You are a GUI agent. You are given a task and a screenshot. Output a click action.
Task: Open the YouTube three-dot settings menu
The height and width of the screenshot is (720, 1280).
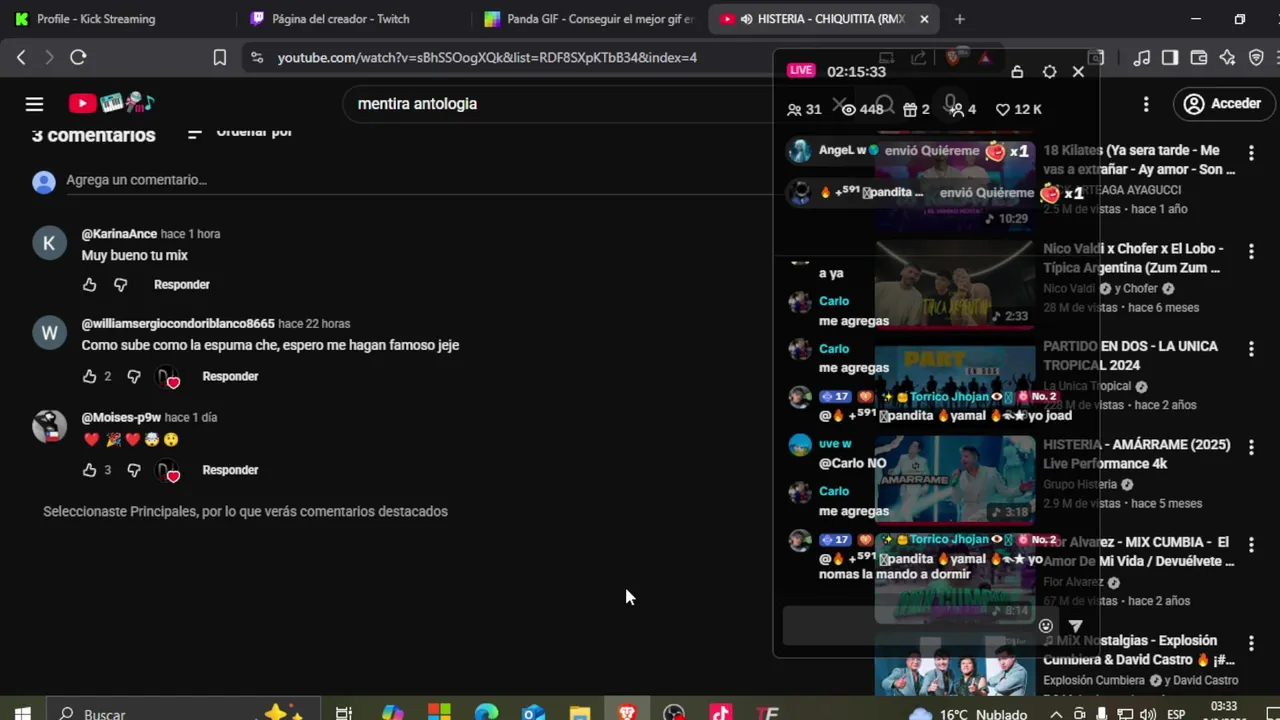click(1146, 104)
